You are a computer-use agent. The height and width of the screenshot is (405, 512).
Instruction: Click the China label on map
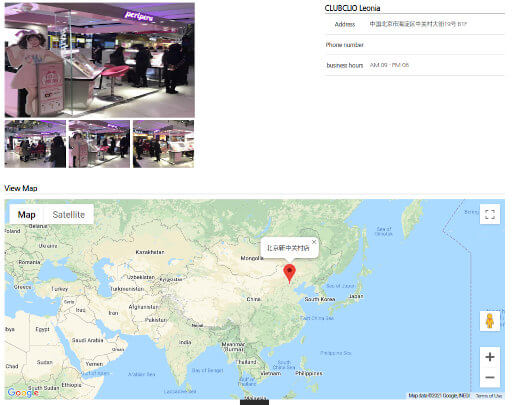(254, 299)
